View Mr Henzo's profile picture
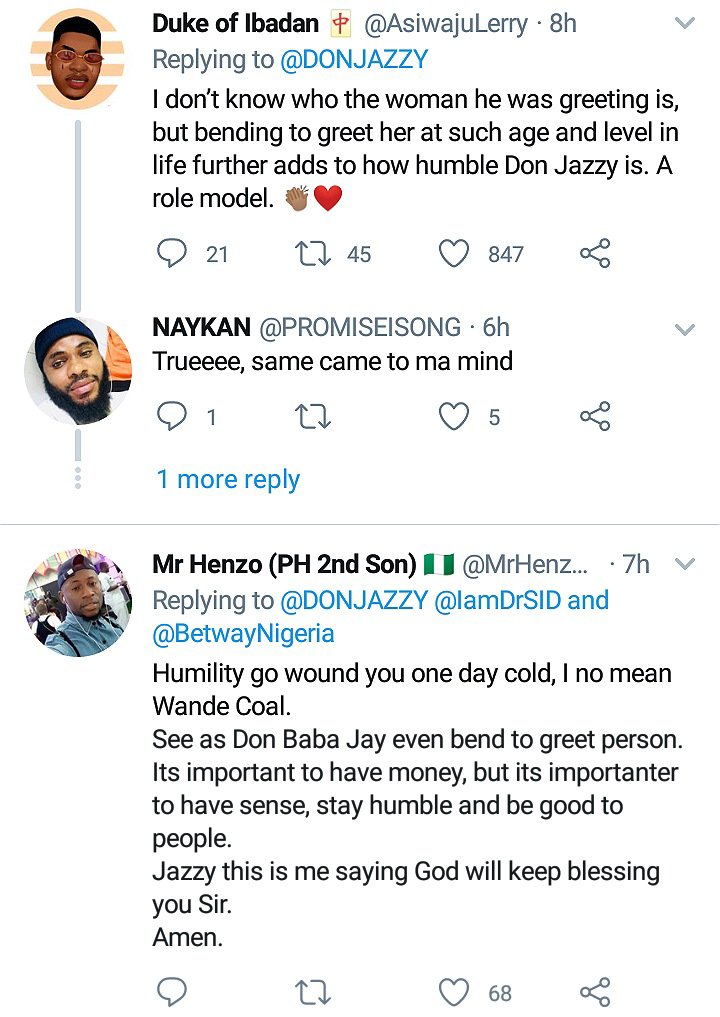The height and width of the screenshot is (1017, 720). 78,603
